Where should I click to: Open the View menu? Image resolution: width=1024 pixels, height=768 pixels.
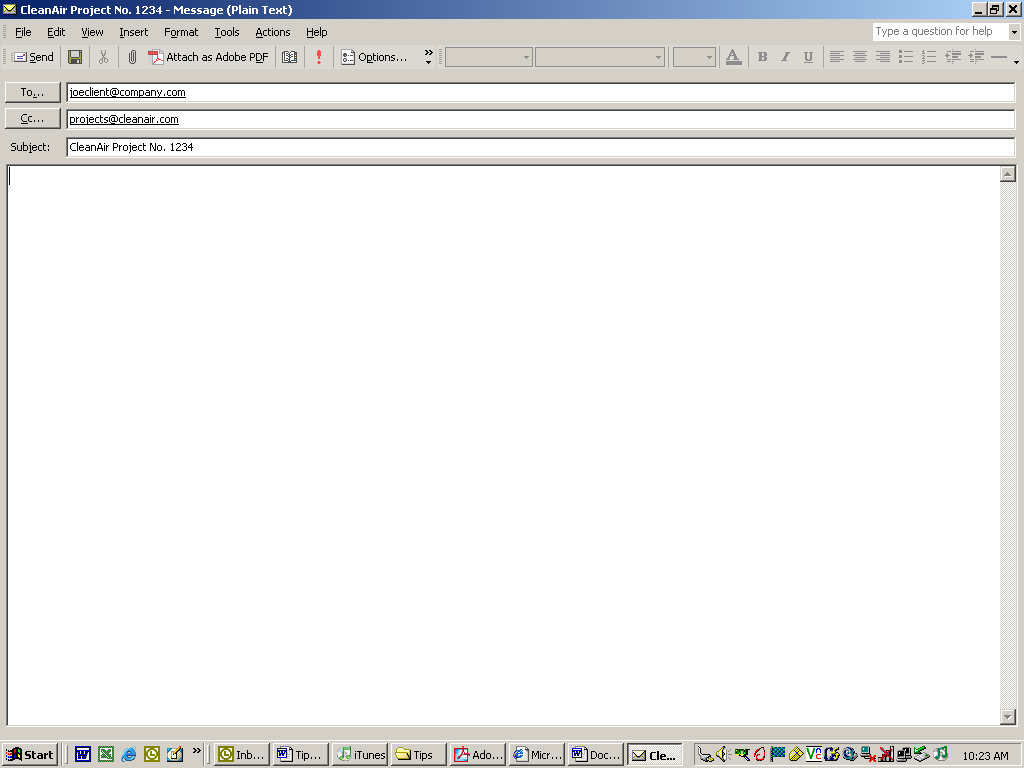[x=92, y=32]
